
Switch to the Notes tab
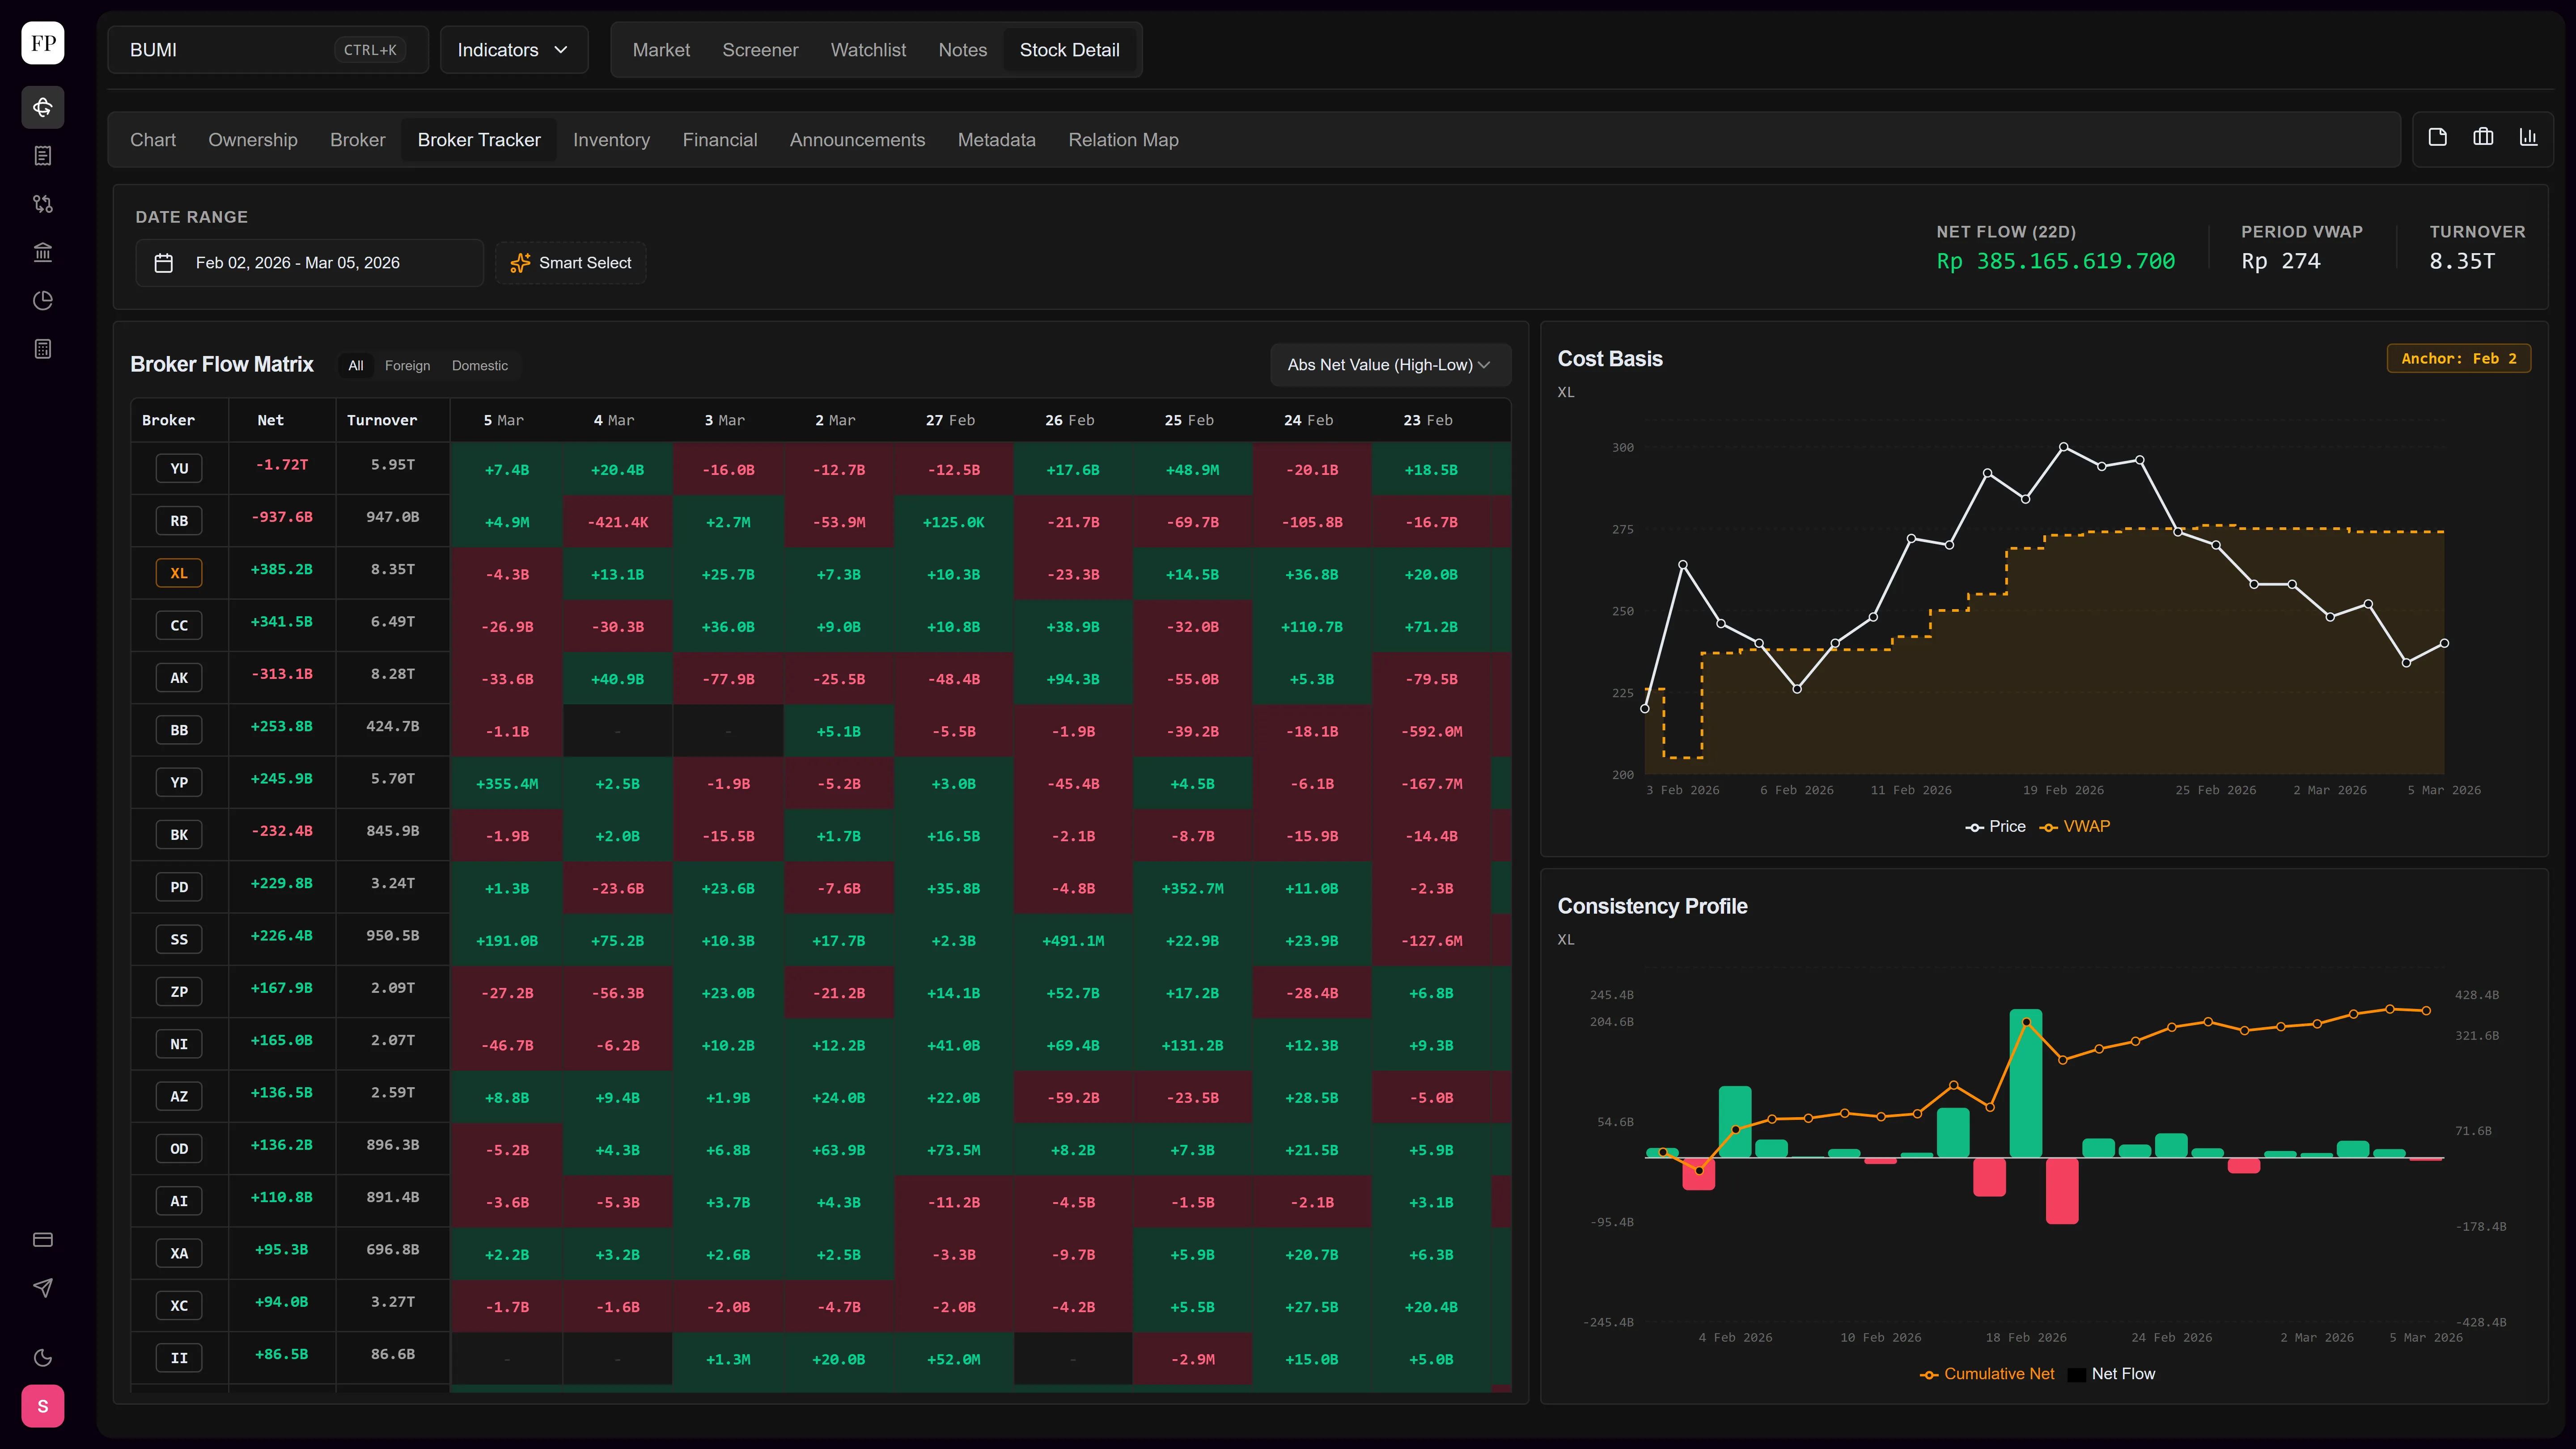962,50
